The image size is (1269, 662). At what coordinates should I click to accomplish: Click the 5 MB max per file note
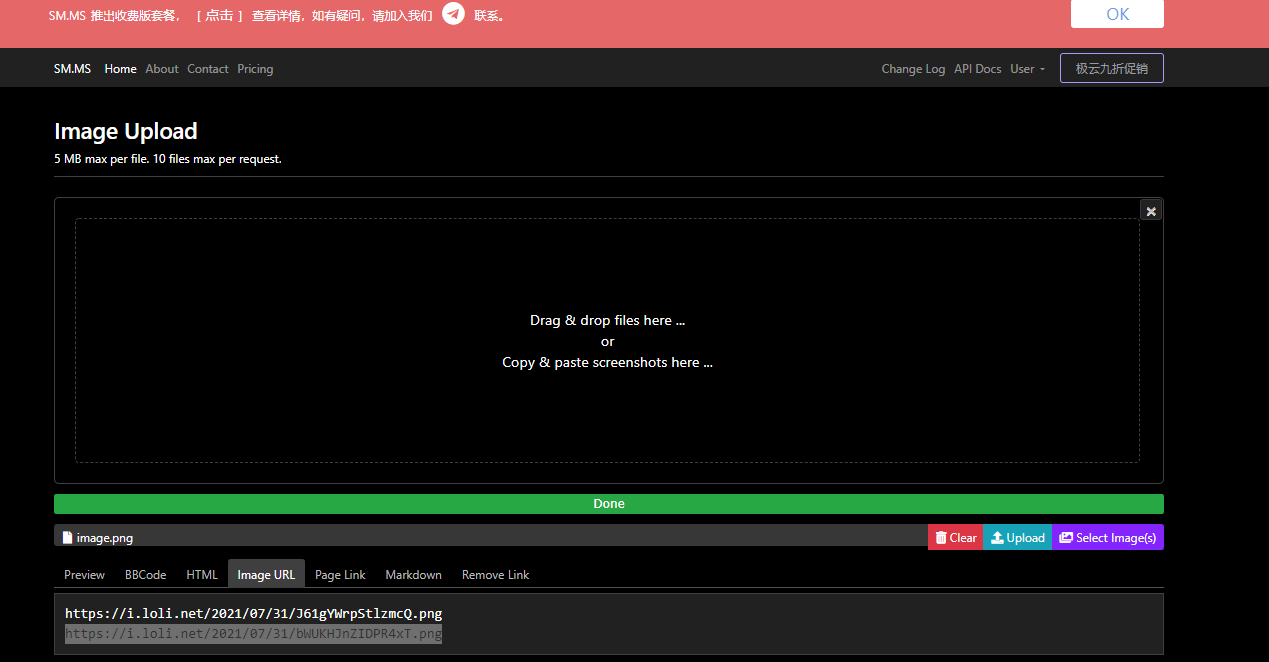coord(168,159)
